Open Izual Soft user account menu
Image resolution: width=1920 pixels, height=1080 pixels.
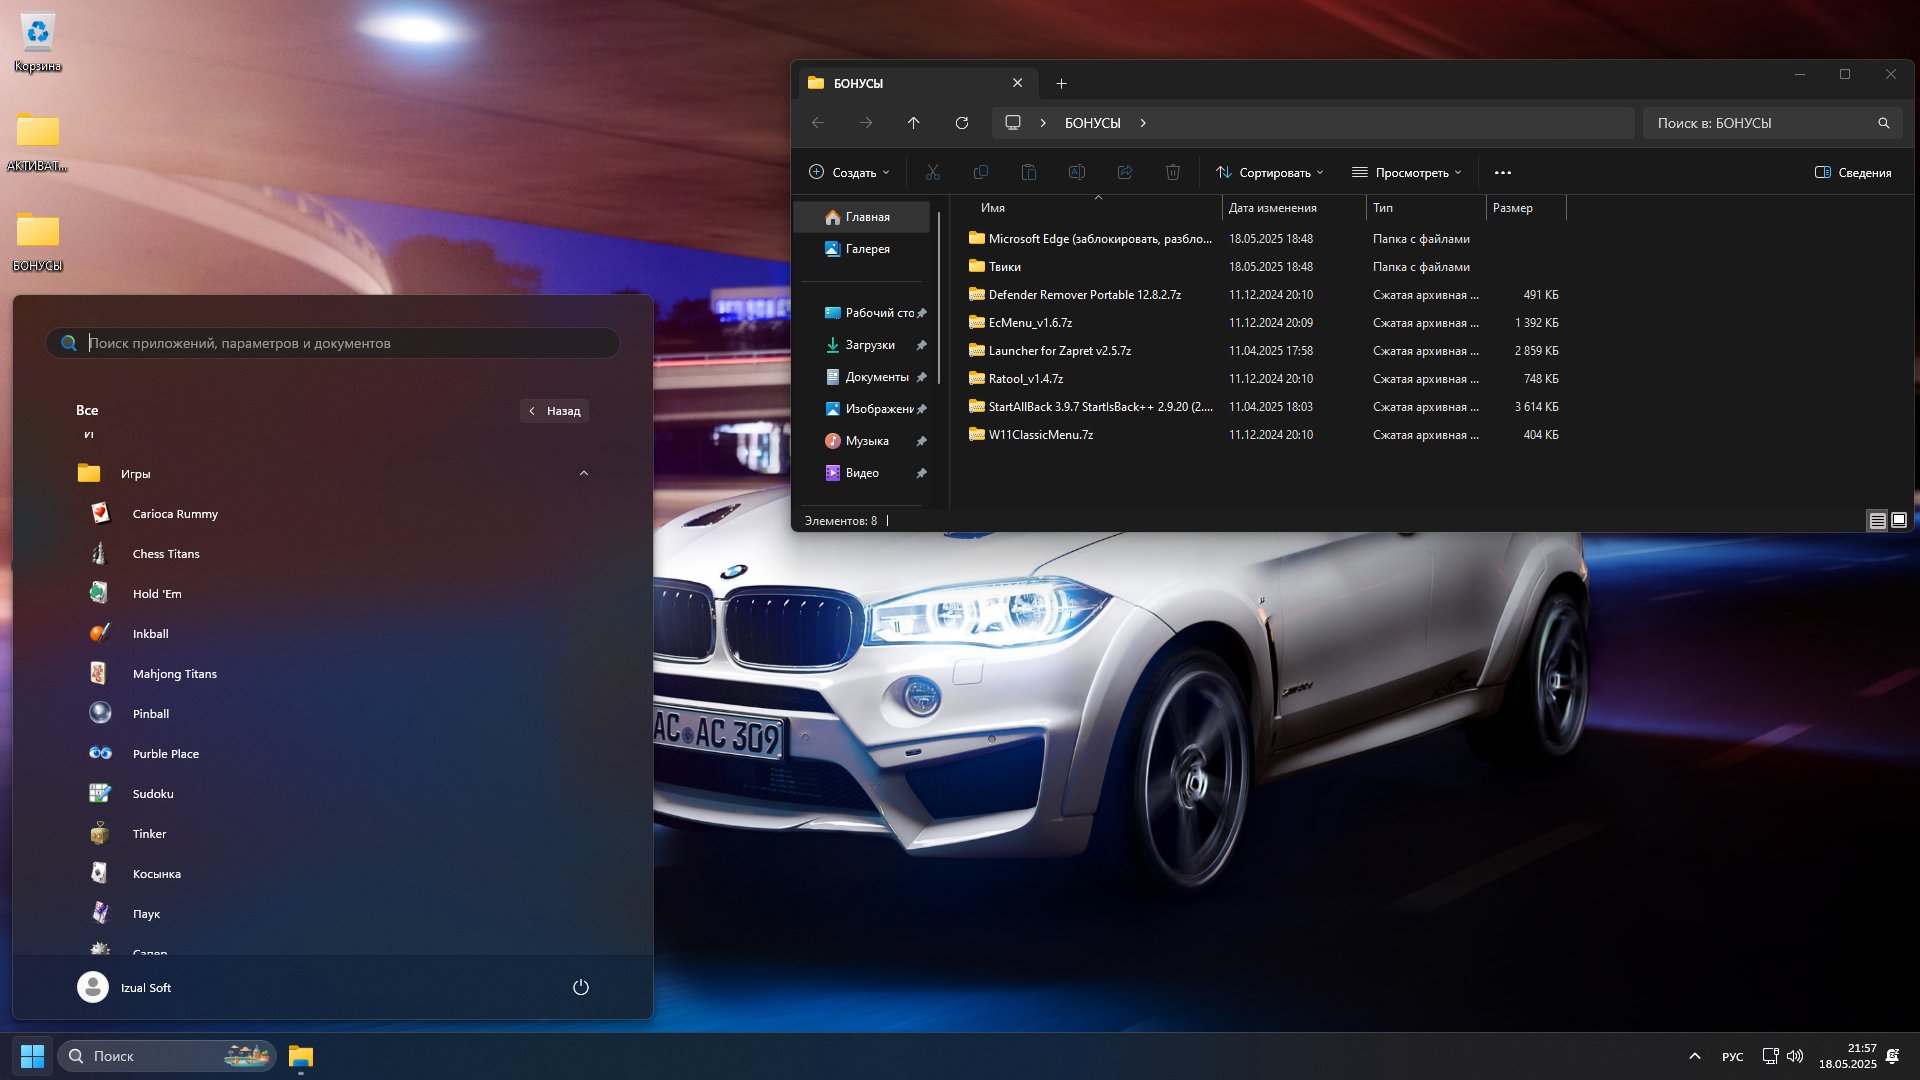point(125,987)
